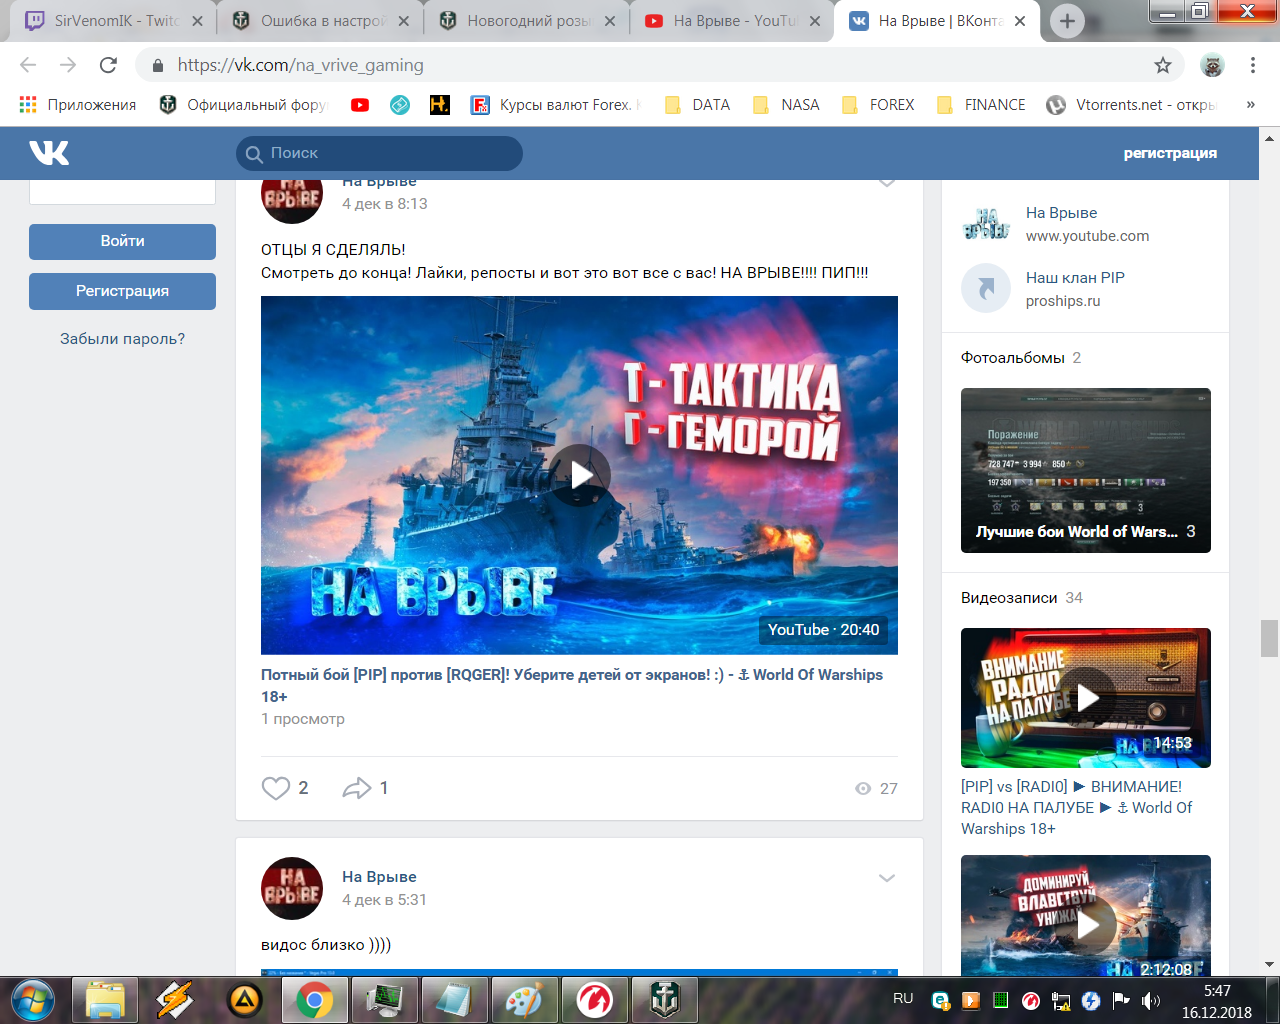
Task: Open the Потный бой [PIP] против [RQGER] link
Action: click(572, 685)
